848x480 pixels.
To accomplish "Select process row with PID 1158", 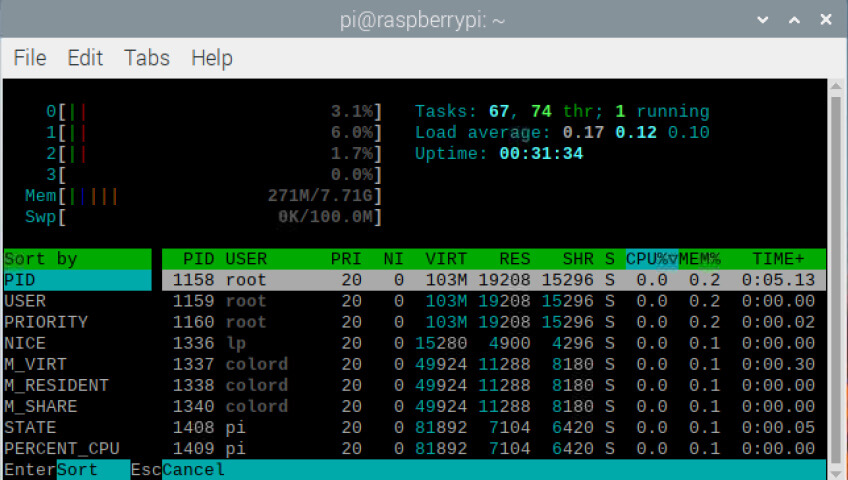I will click(x=494, y=280).
